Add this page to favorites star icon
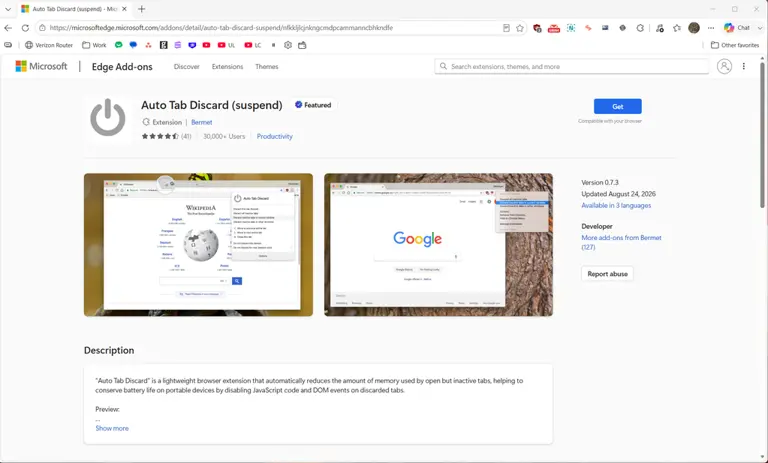This screenshot has width=768, height=463. 520,28
